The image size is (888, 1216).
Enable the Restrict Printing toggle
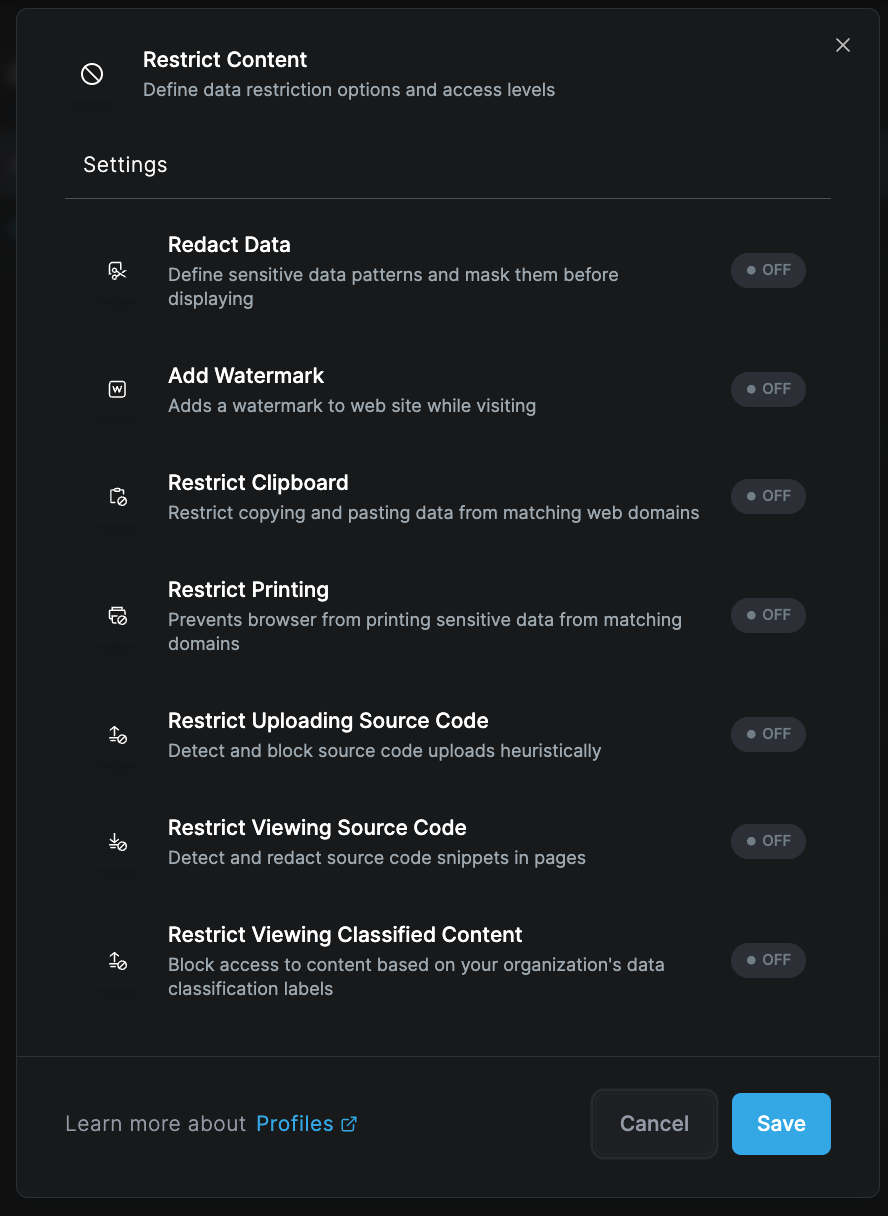pos(768,615)
